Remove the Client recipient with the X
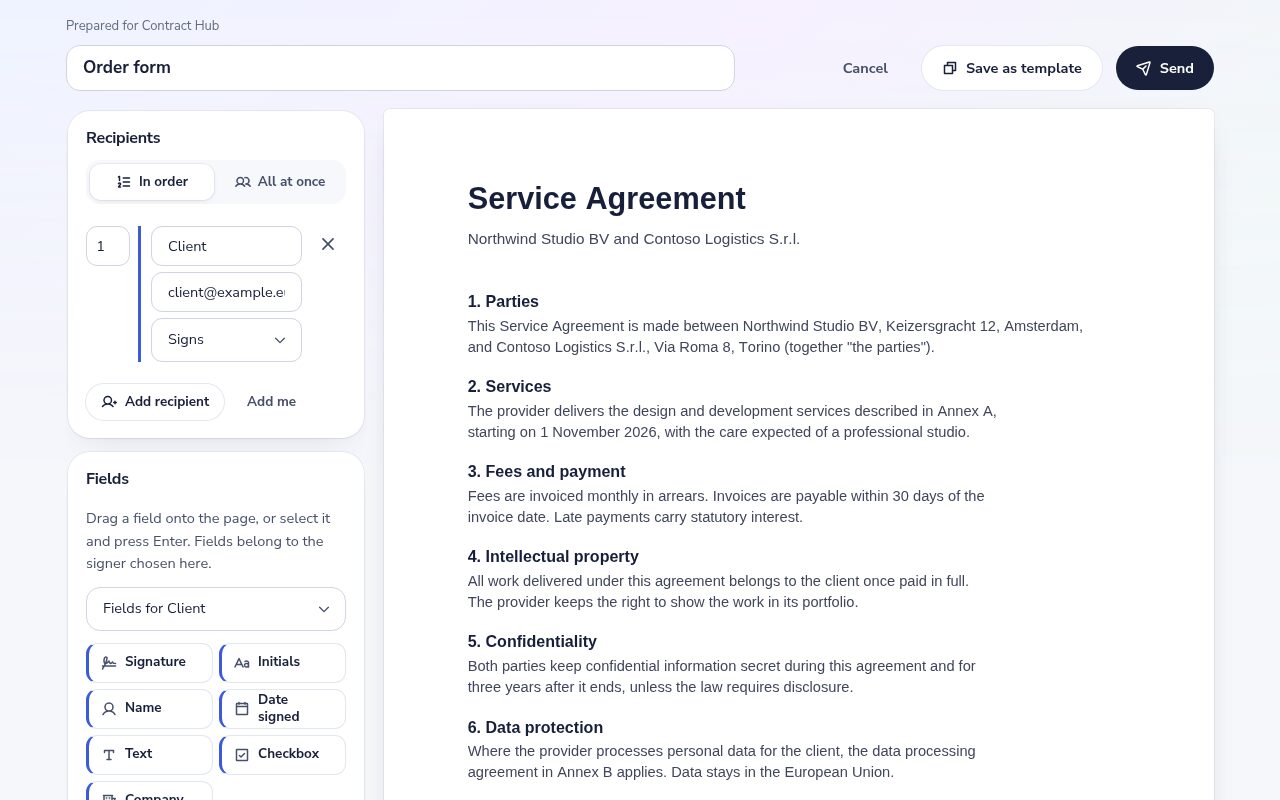Viewport: 1280px width, 800px height. click(x=328, y=244)
